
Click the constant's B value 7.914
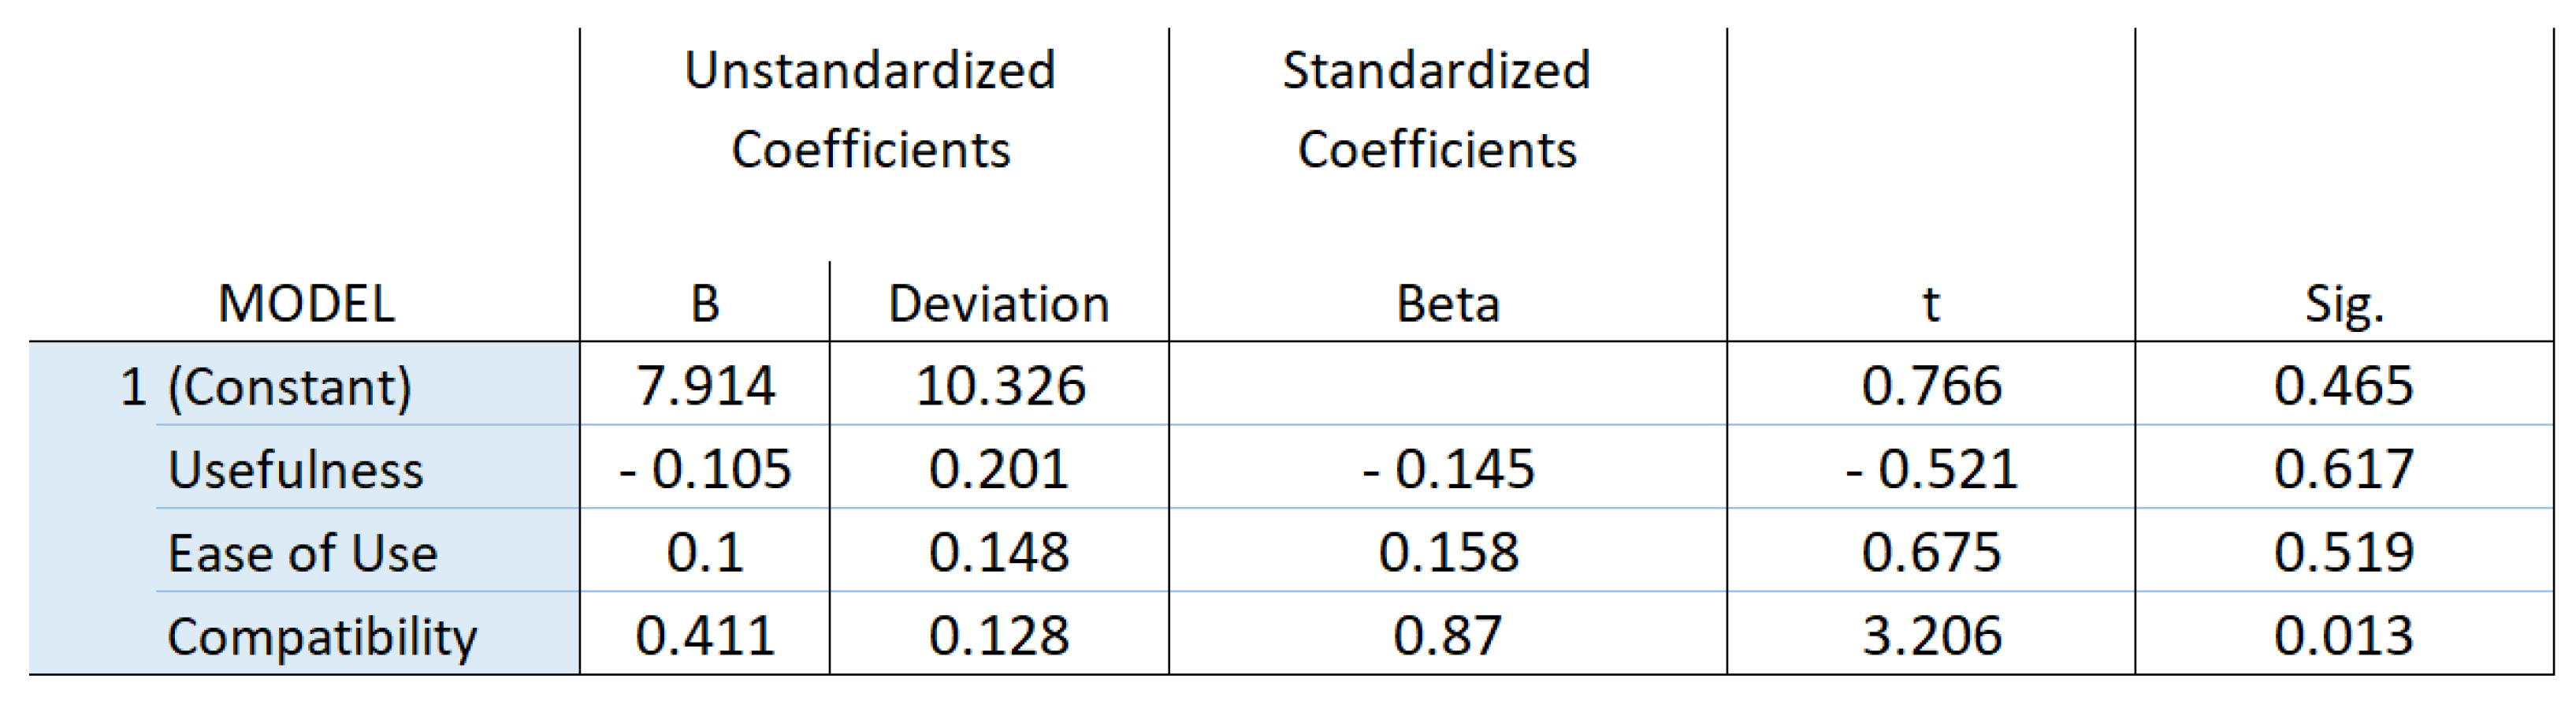(x=705, y=386)
